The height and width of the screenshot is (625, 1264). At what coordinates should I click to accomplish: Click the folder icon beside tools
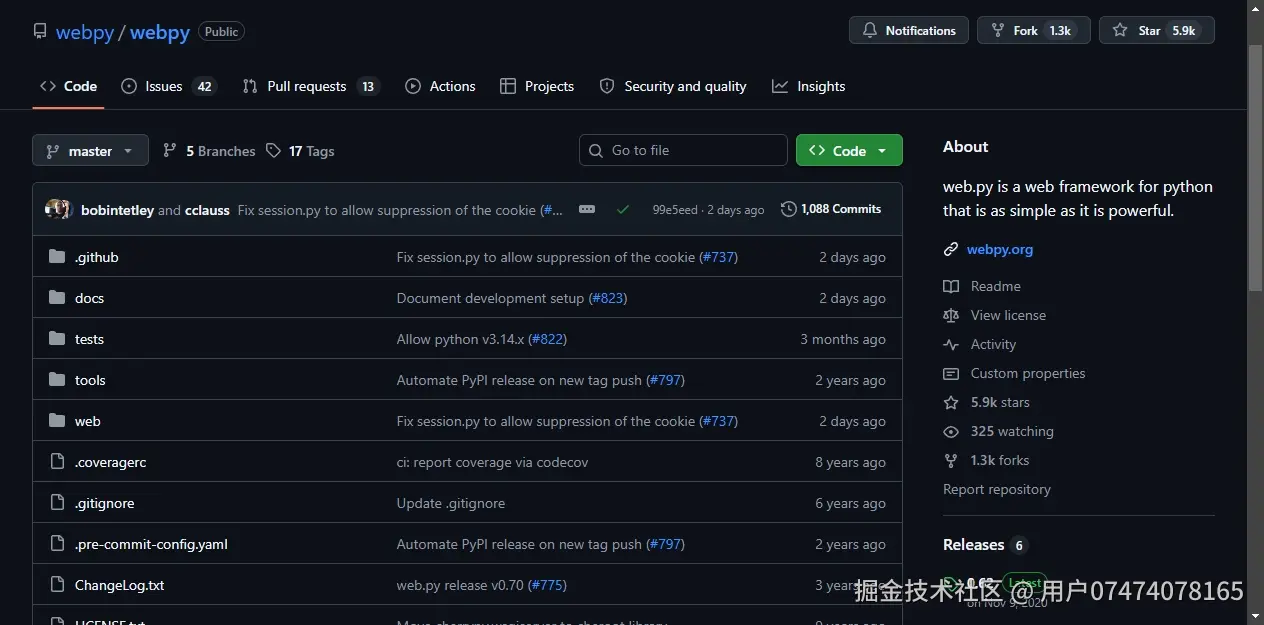(x=57, y=380)
